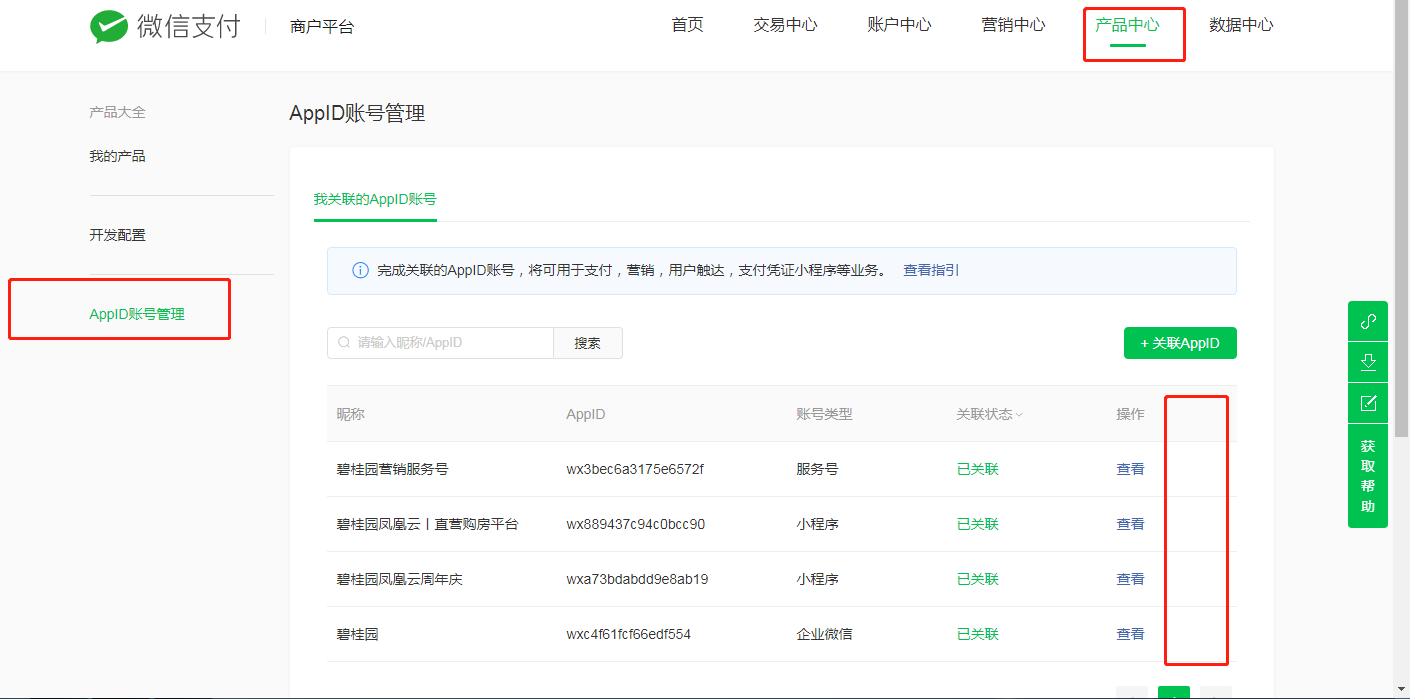Image resolution: width=1410 pixels, height=699 pixels.
Task: Click 查看 for the 碧桂园 企业微信 row
Action: click(1130, 634)
